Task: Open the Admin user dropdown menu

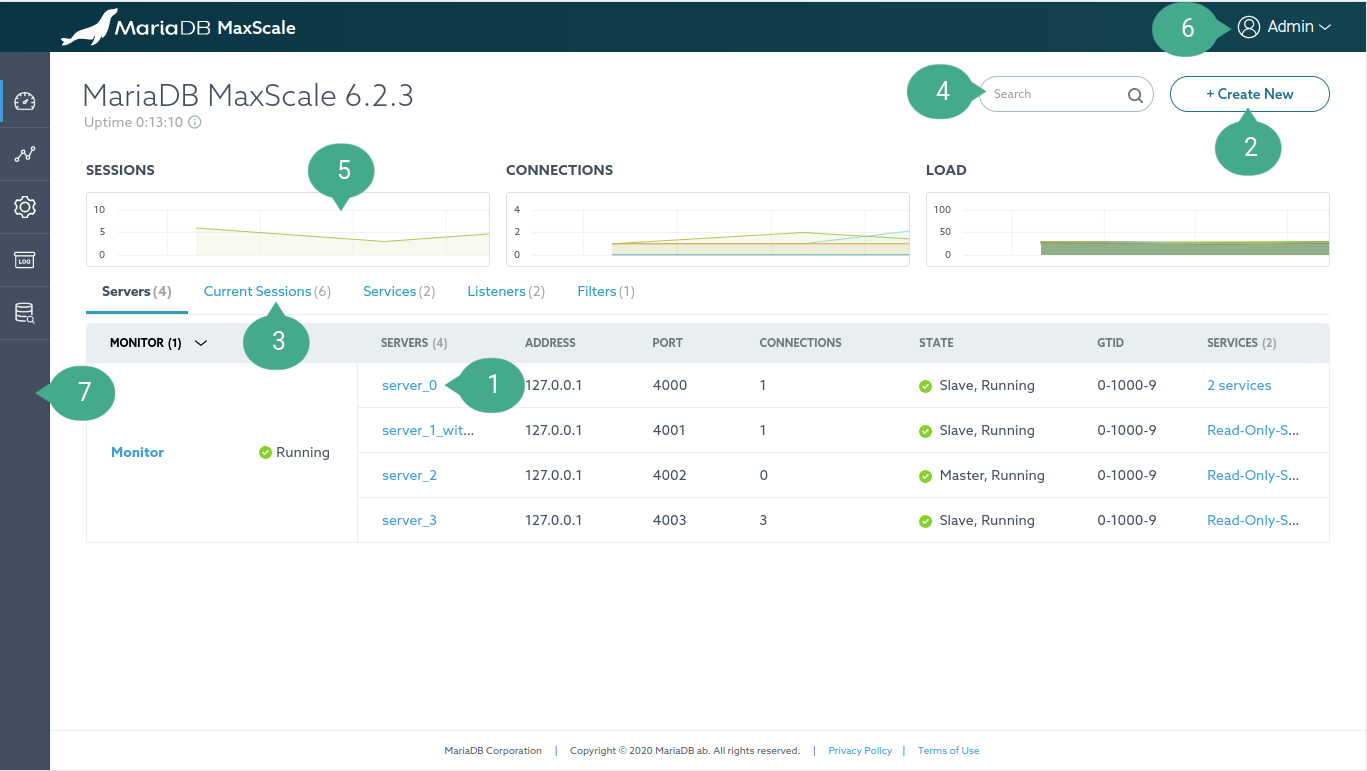Action: click(x=1284, y=27)
